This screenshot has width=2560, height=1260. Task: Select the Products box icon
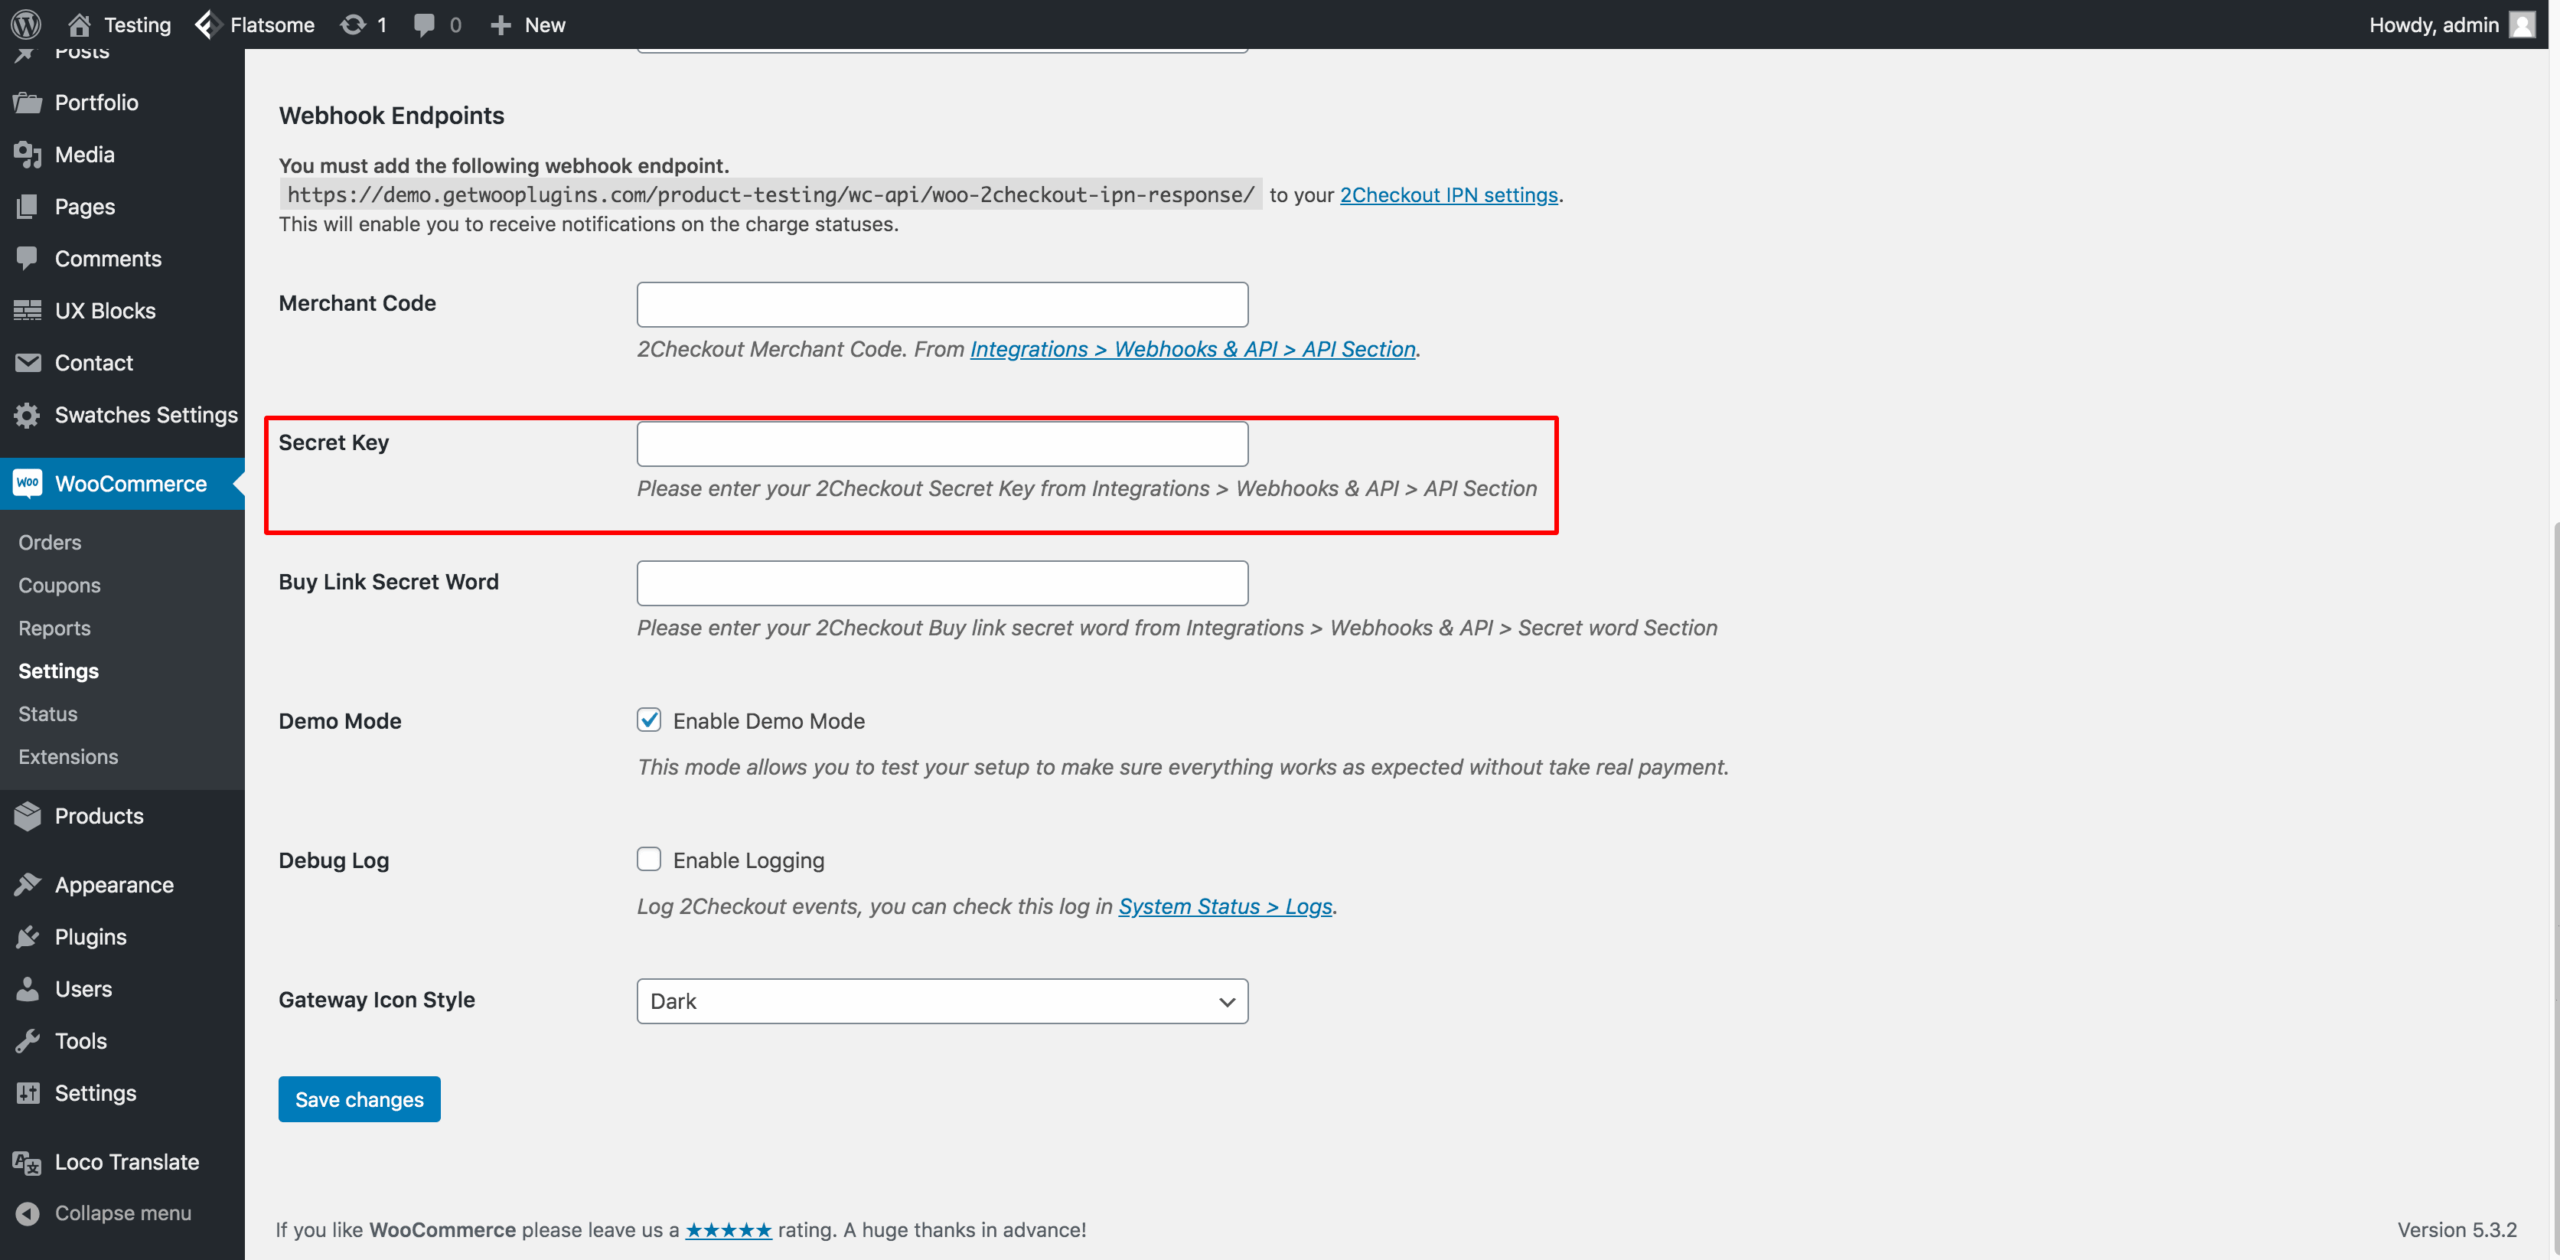click(x=28, y=815)
